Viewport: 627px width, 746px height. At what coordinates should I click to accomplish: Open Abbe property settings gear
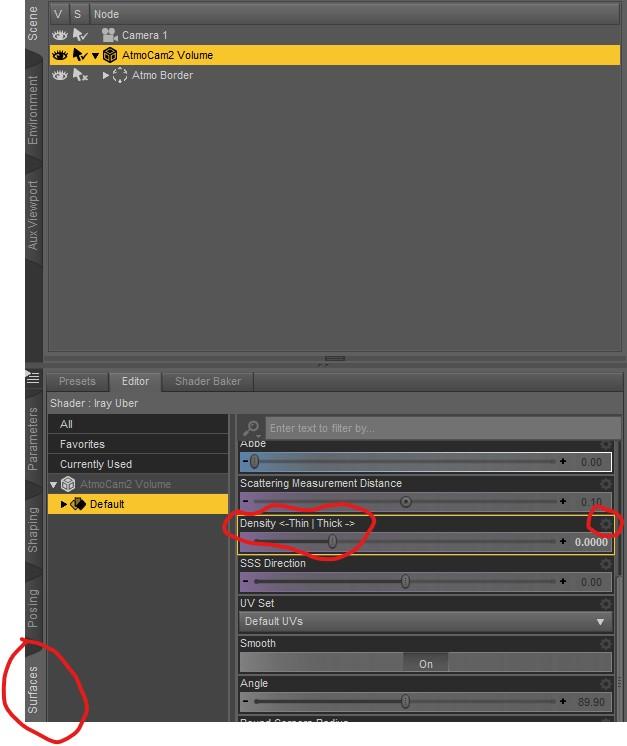606,444
